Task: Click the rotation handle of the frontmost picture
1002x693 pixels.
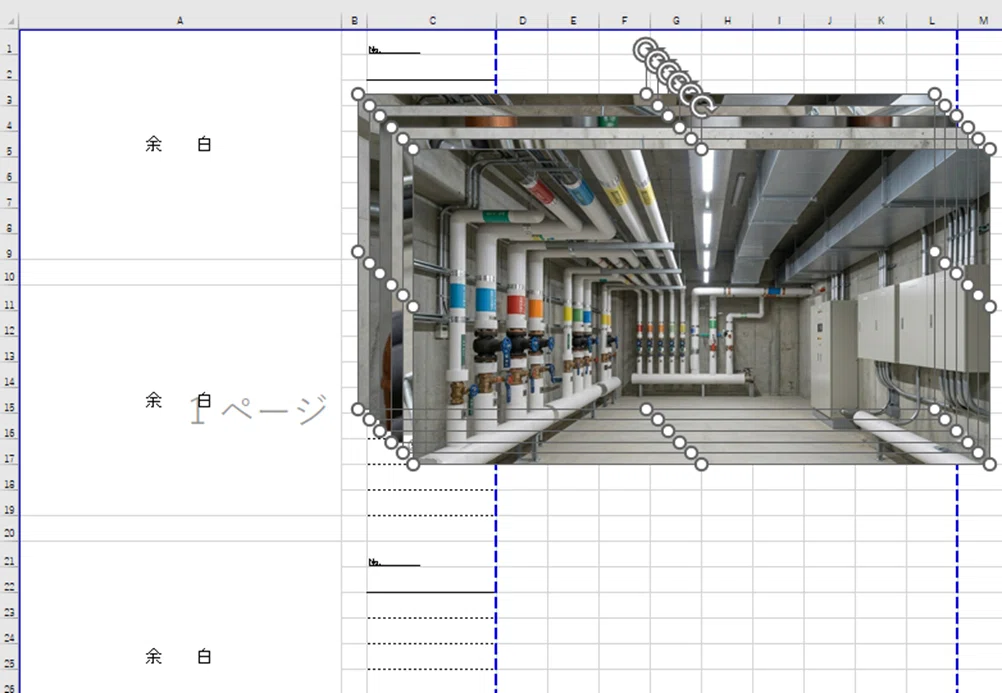Action: point(702,106)
